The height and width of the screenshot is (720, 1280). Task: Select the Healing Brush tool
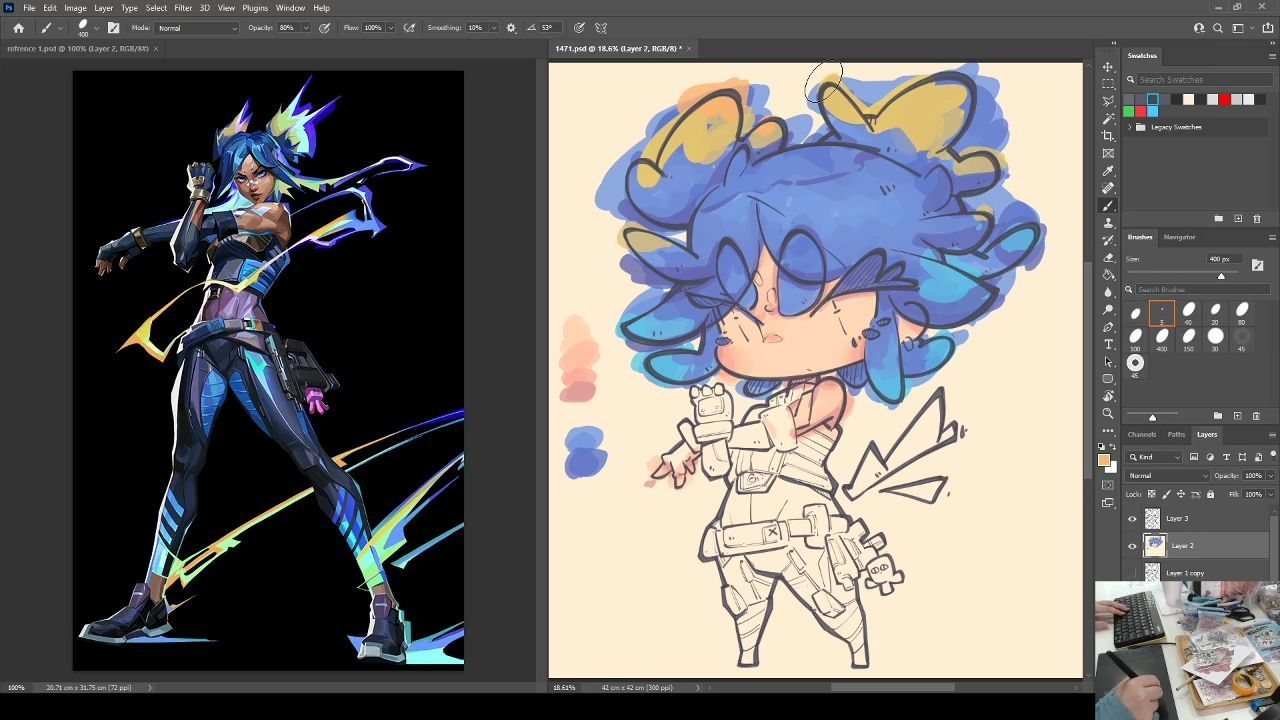click(1108, 188)
